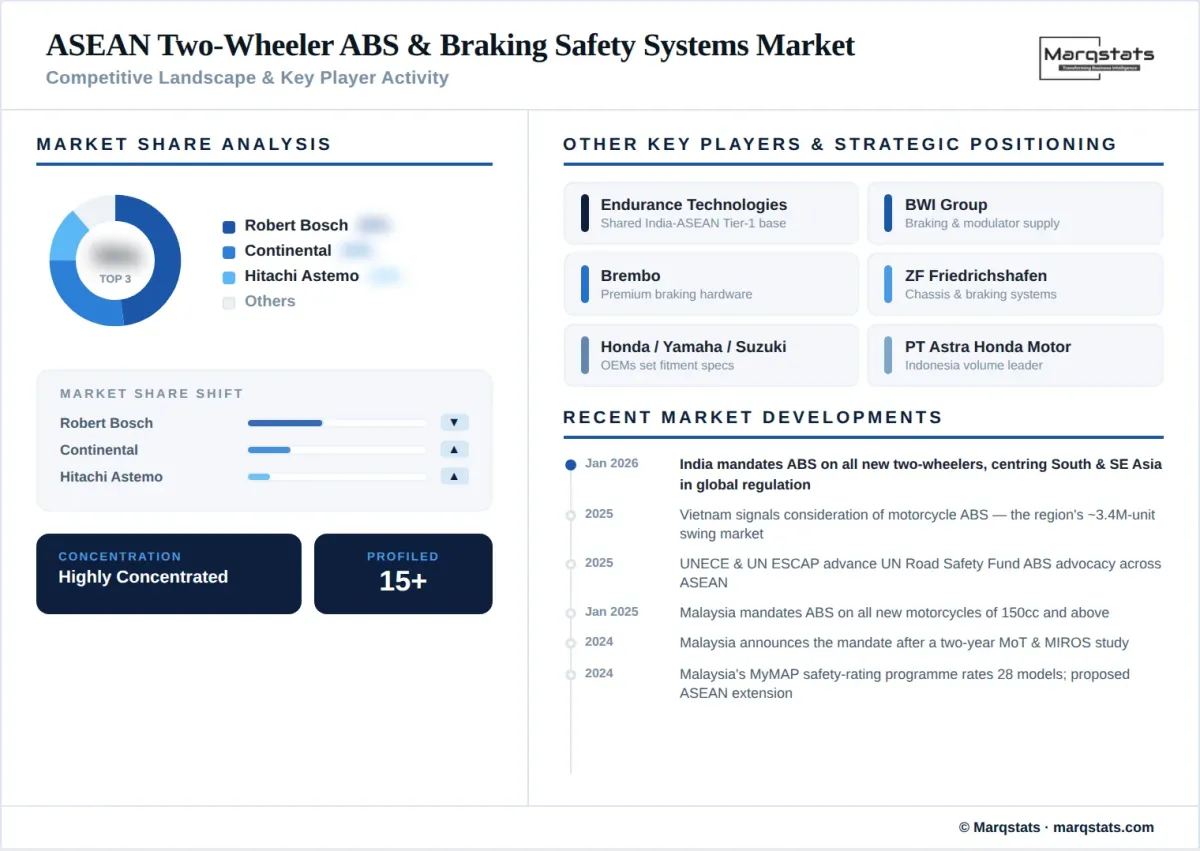Open the ZF Friedrichshafen card

[x=1015, y=284]
